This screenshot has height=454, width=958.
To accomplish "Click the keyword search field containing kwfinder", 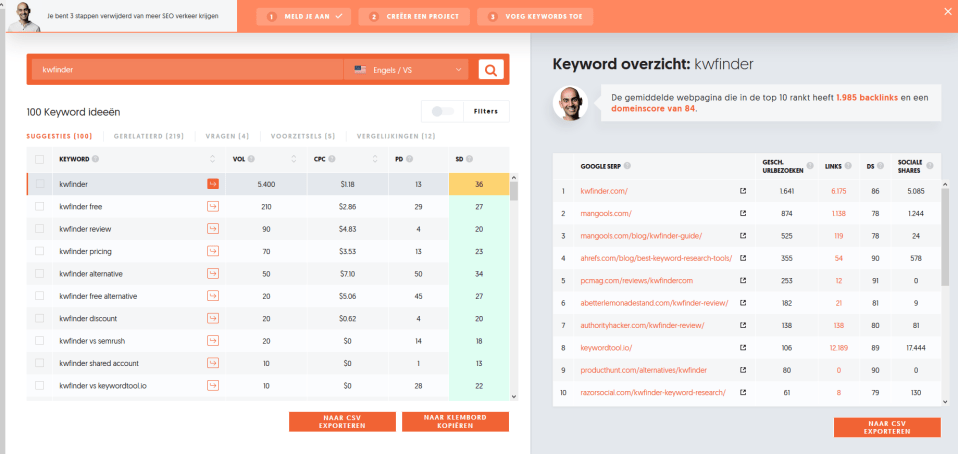I will 186,70.
